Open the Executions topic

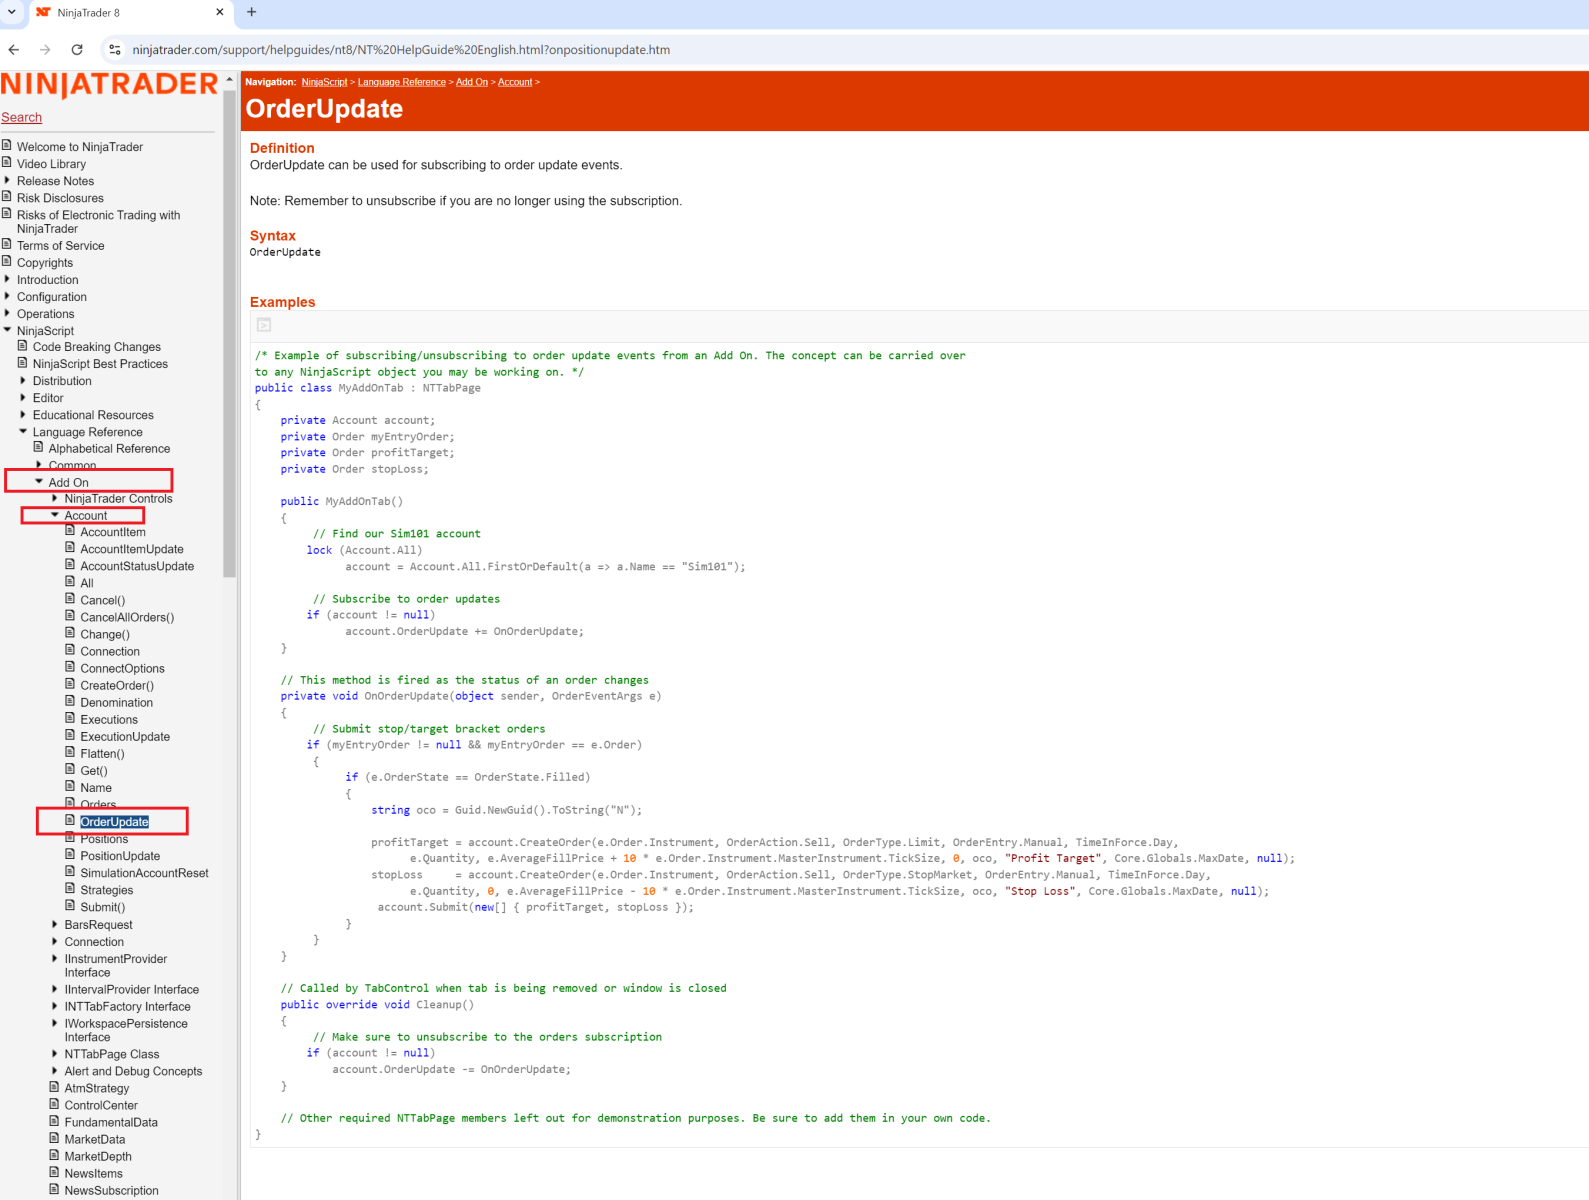[x=109, y=719]
